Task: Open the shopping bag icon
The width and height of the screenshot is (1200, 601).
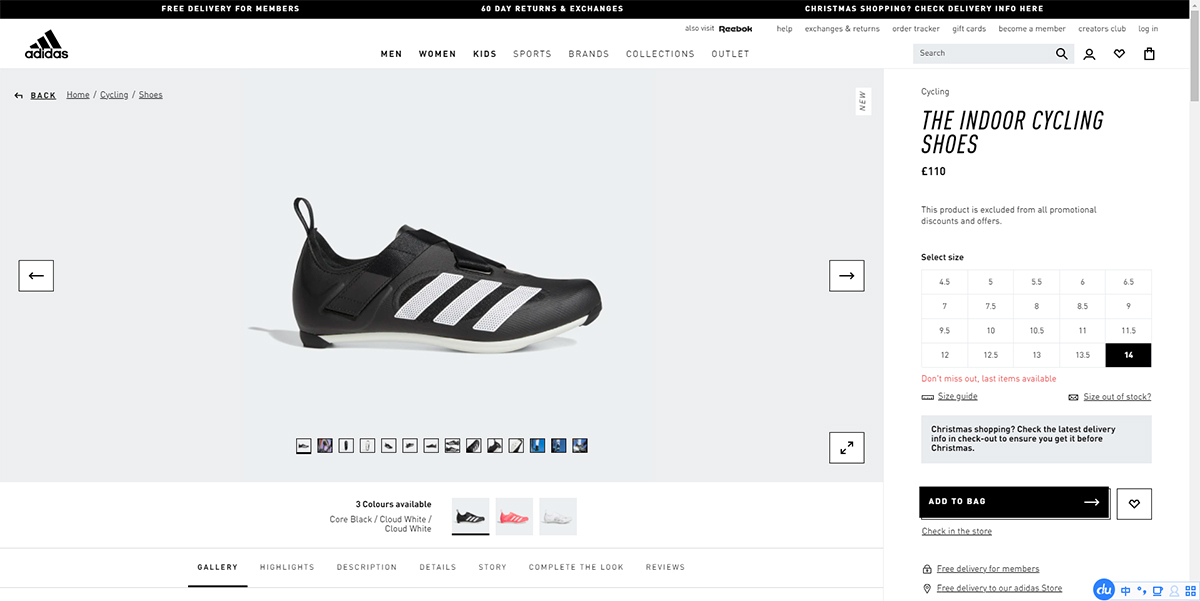Action: (1149, 54)
